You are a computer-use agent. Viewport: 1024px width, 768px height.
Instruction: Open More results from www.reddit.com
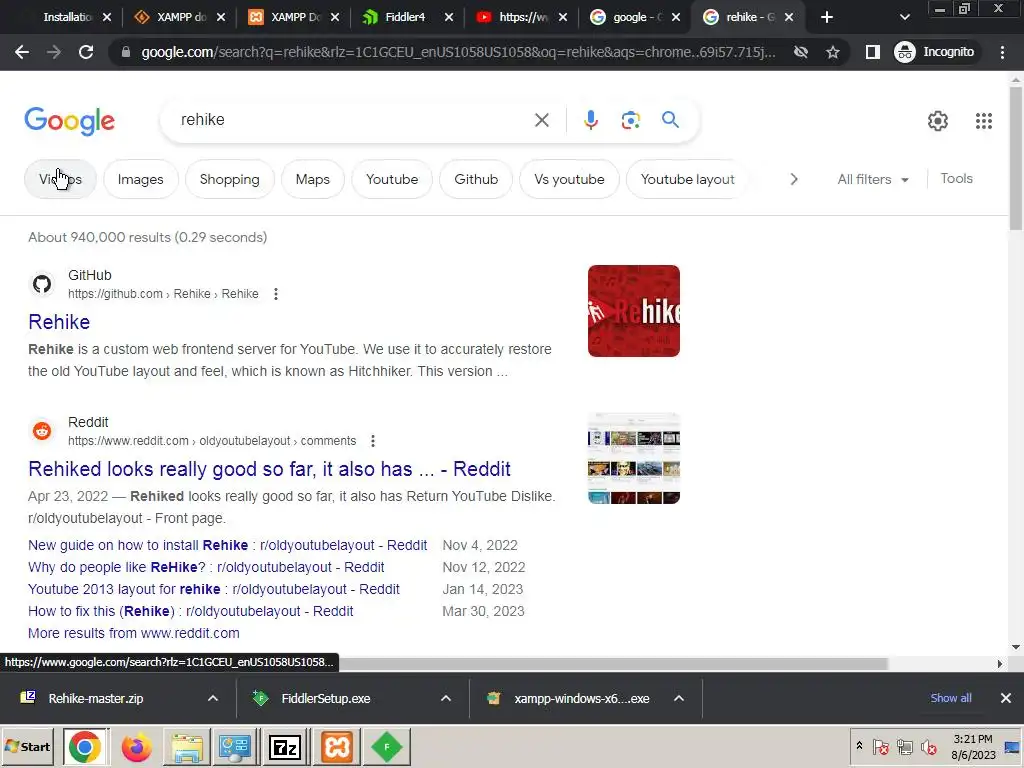pos(133,633)
